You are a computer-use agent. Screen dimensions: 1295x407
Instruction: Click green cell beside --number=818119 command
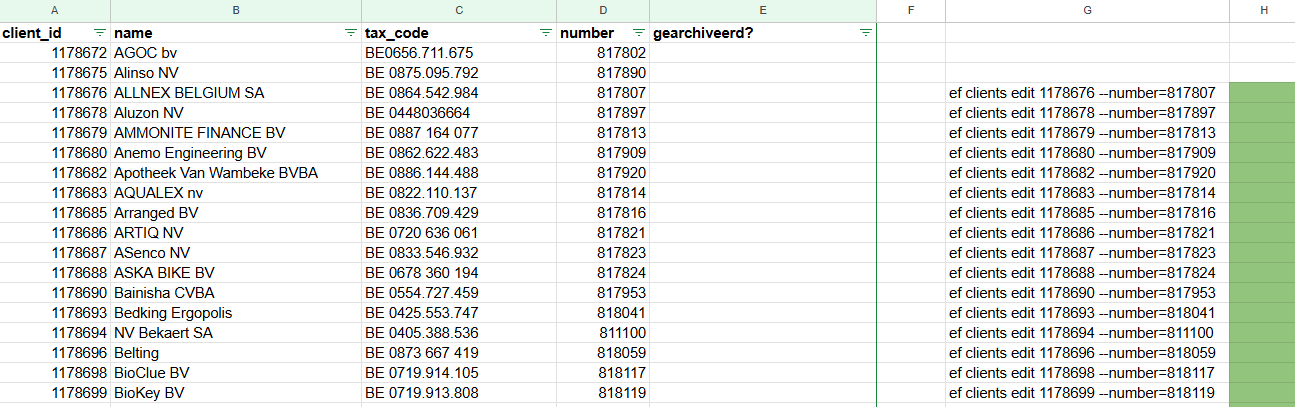[1262, 393]
